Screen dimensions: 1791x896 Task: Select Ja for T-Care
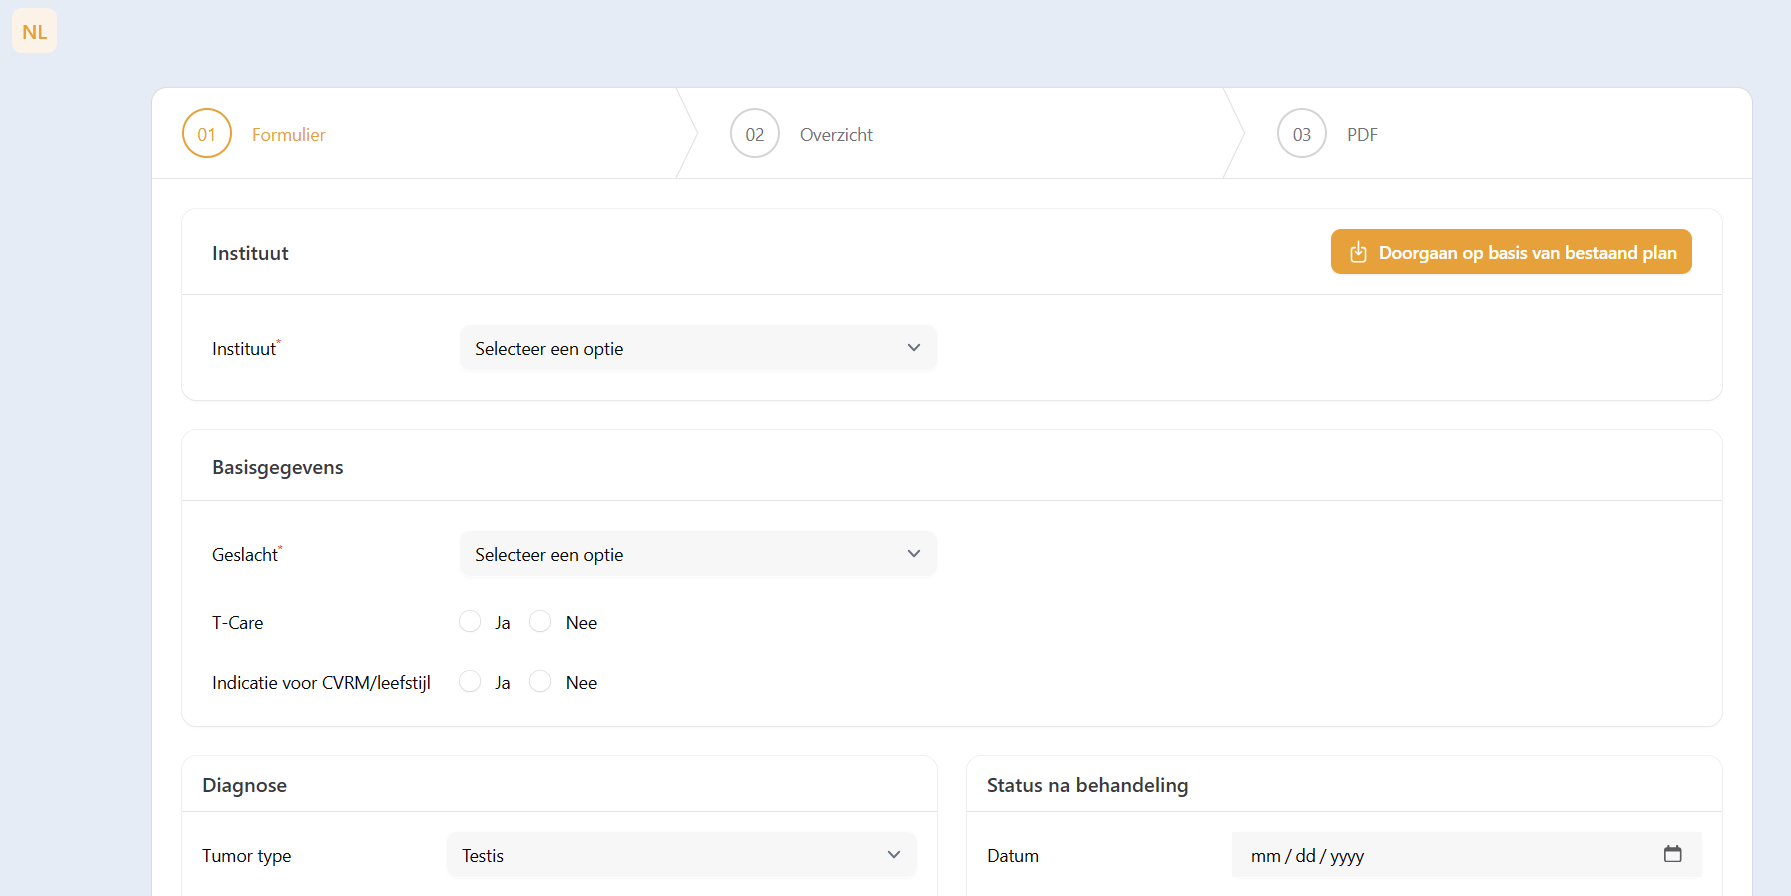pos(470,622)
